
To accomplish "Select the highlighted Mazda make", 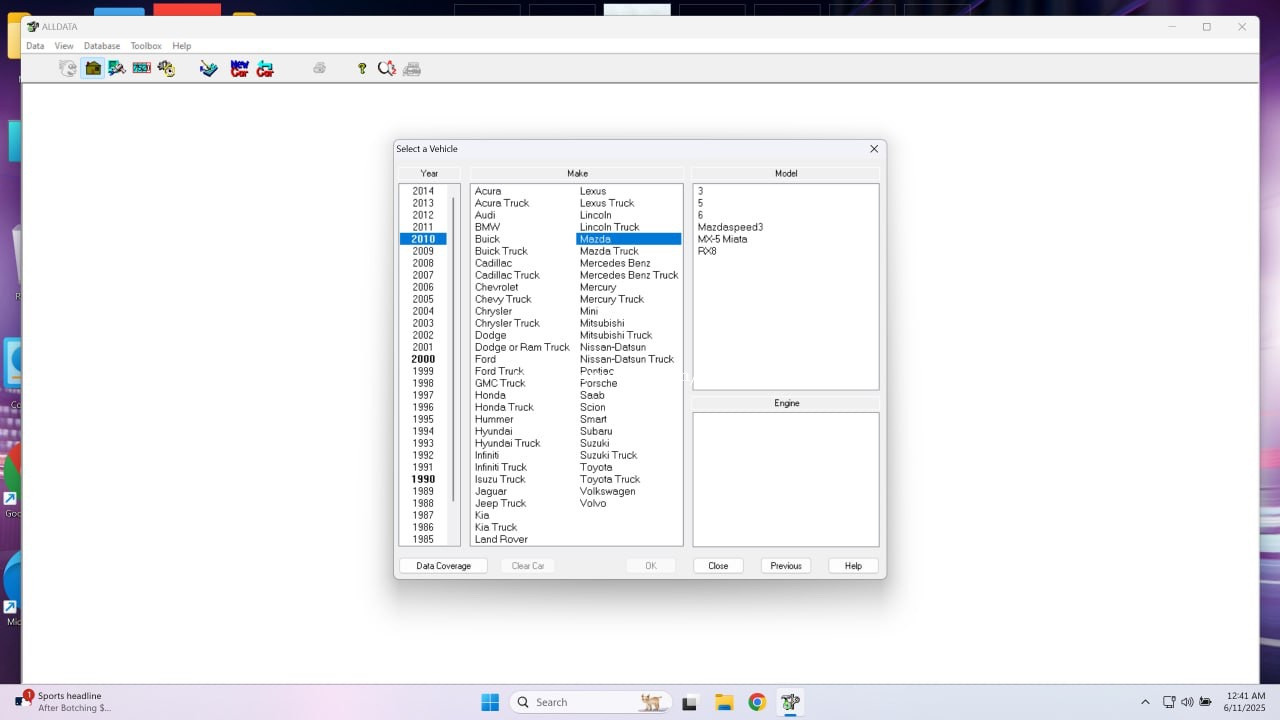I will click(x=628, y=239).
